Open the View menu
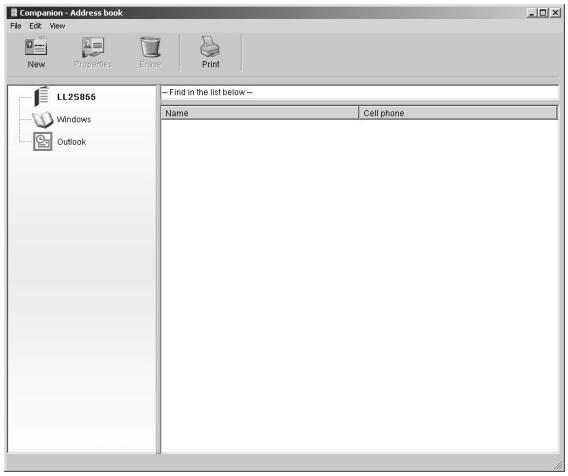The width and height of the screenshot is (568, 476). (57, 26)
